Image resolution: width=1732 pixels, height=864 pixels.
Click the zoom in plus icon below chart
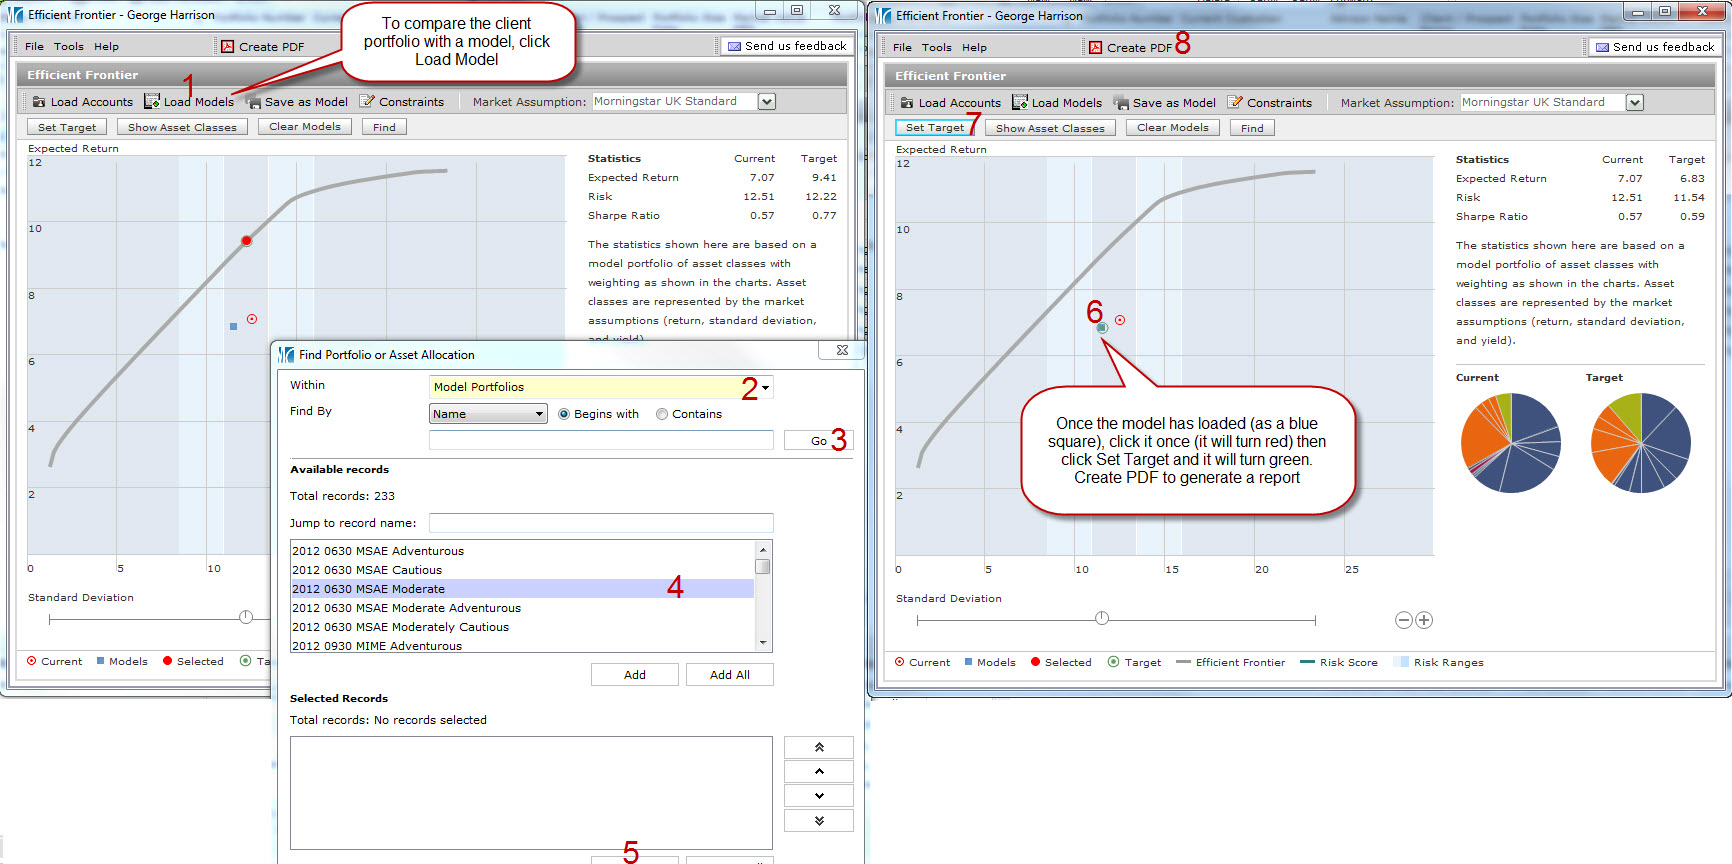click(1424, 620)
